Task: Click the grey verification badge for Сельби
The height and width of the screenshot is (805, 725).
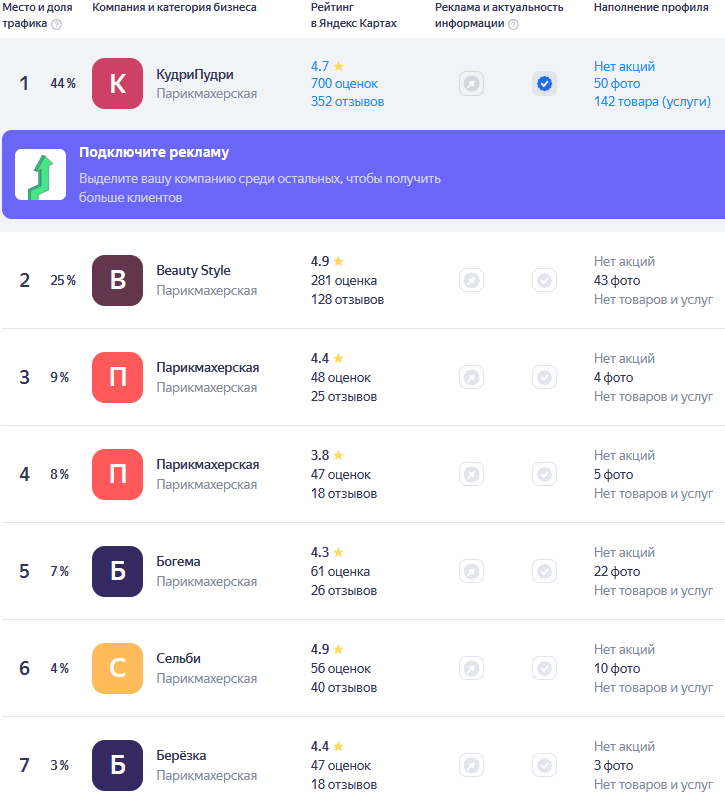Action: pos(544,668)
